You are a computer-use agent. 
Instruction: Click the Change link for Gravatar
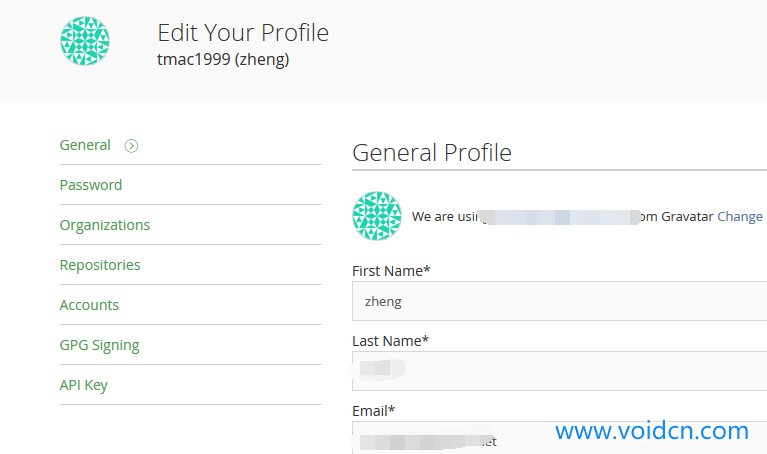point(740,216)
